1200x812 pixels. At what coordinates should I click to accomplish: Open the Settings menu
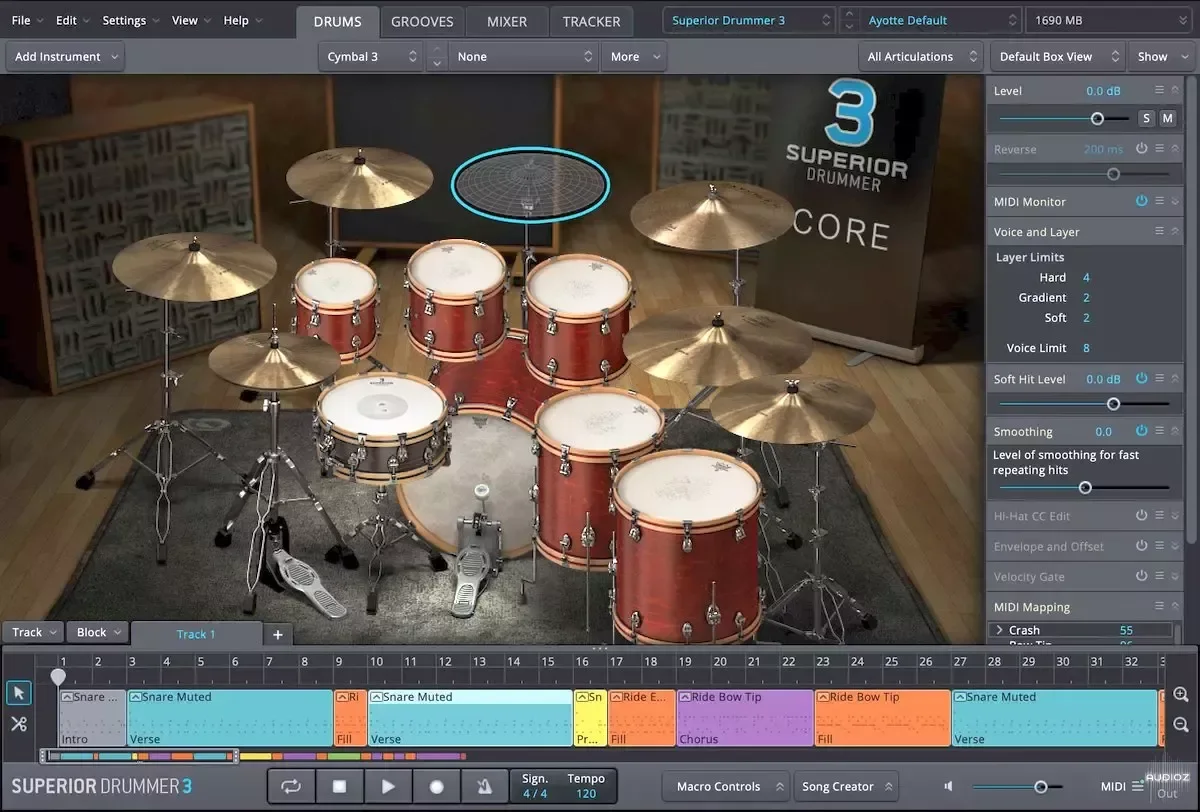(130, 20)
